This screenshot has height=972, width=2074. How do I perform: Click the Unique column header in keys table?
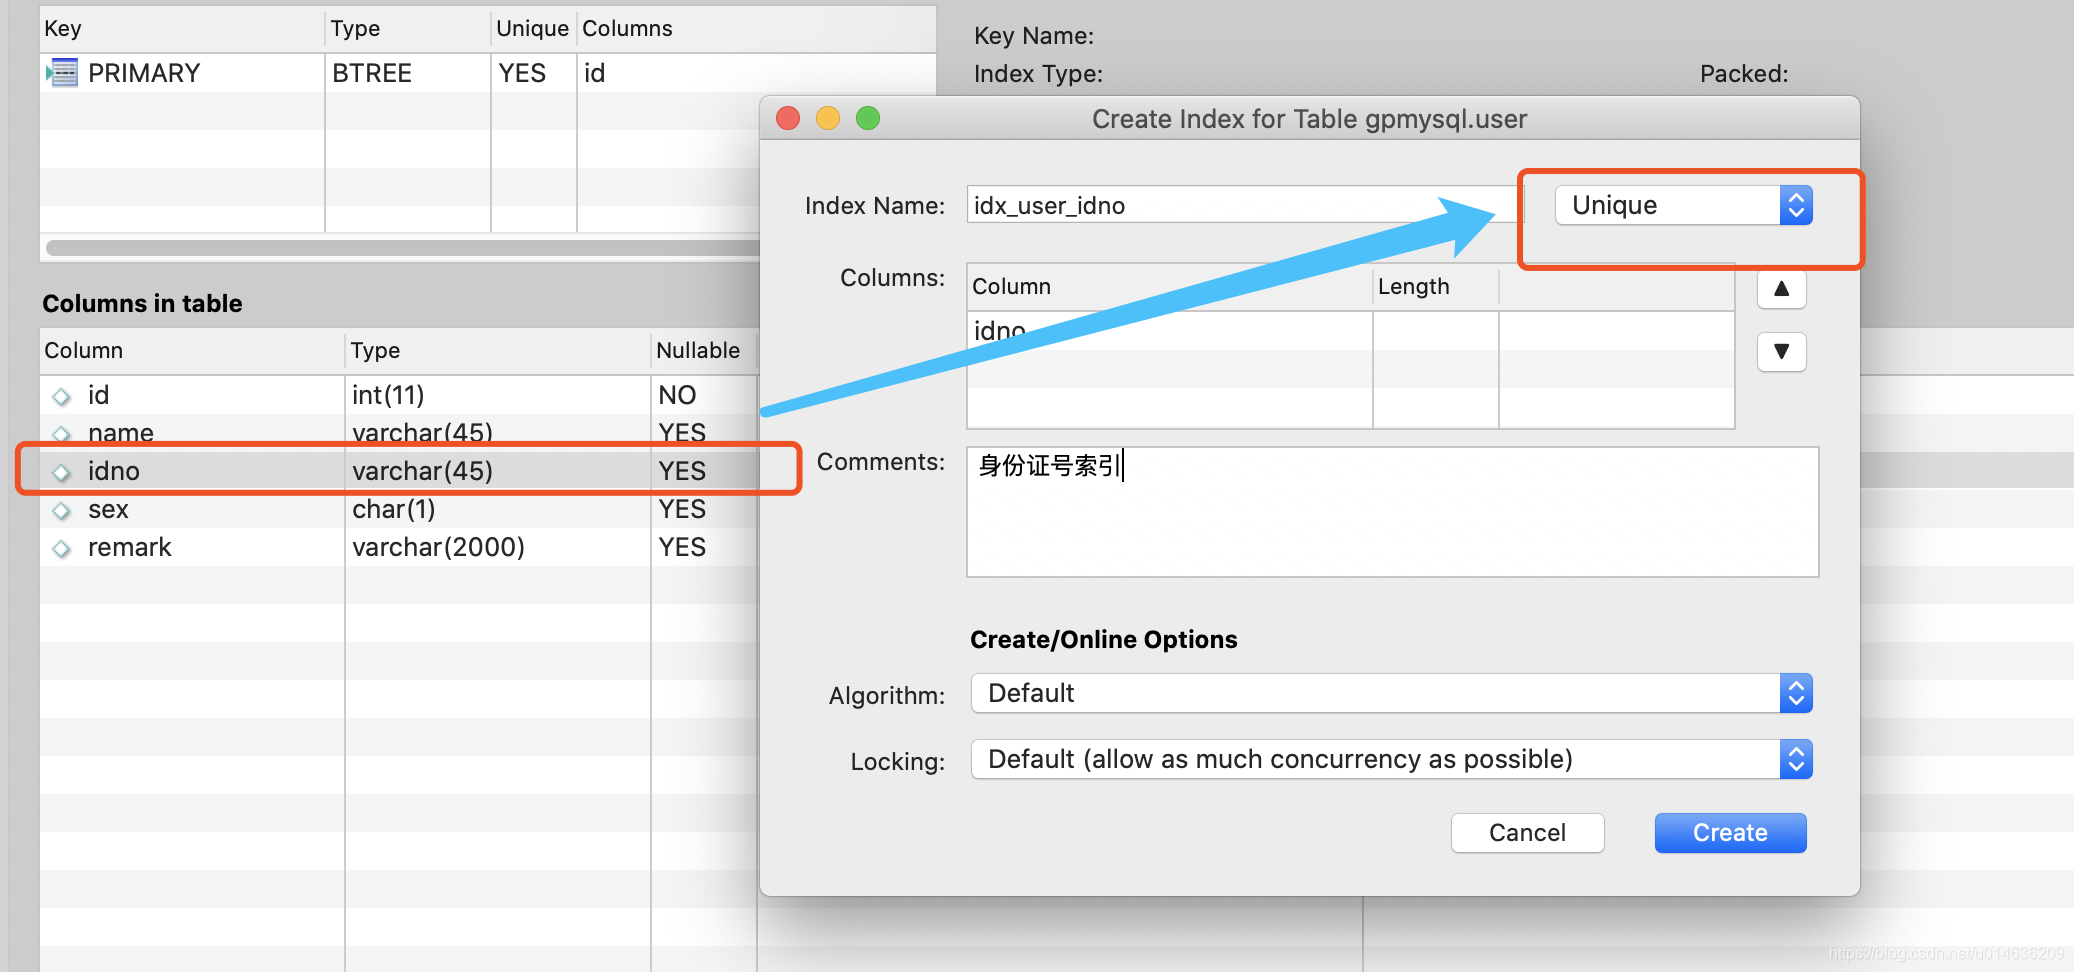(x=533, y=29)
